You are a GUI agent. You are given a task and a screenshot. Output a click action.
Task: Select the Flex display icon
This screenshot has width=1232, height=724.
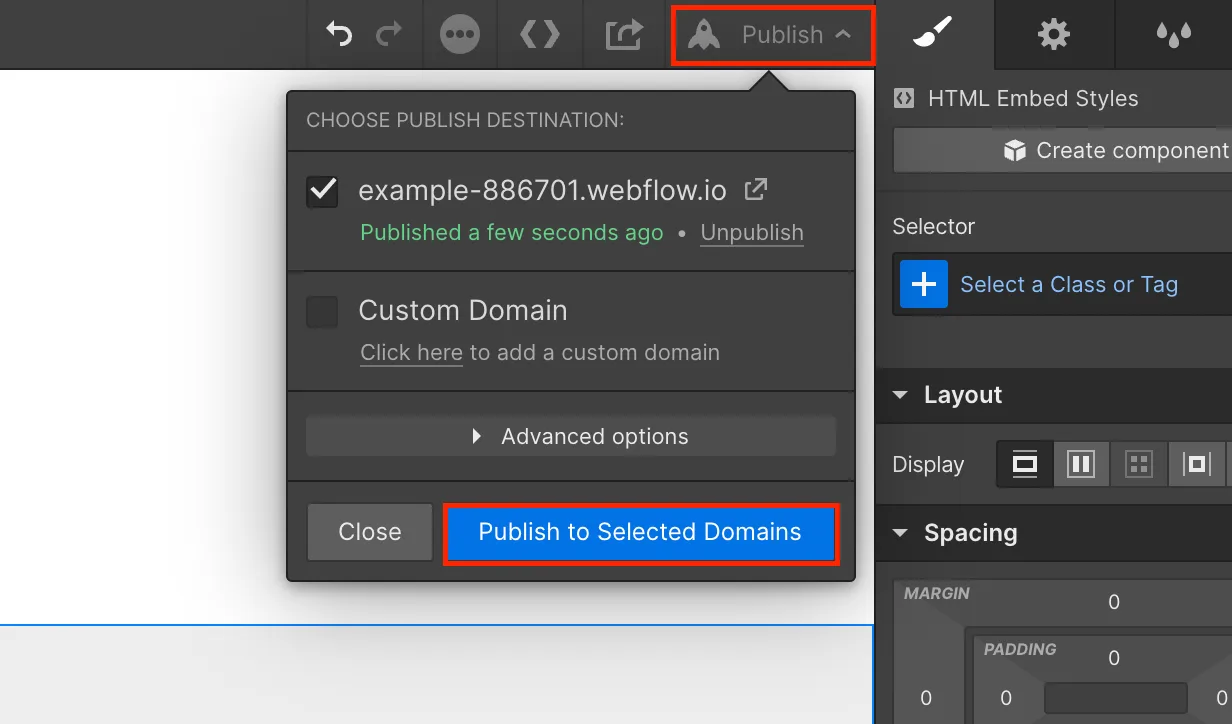pos(1081,463)
